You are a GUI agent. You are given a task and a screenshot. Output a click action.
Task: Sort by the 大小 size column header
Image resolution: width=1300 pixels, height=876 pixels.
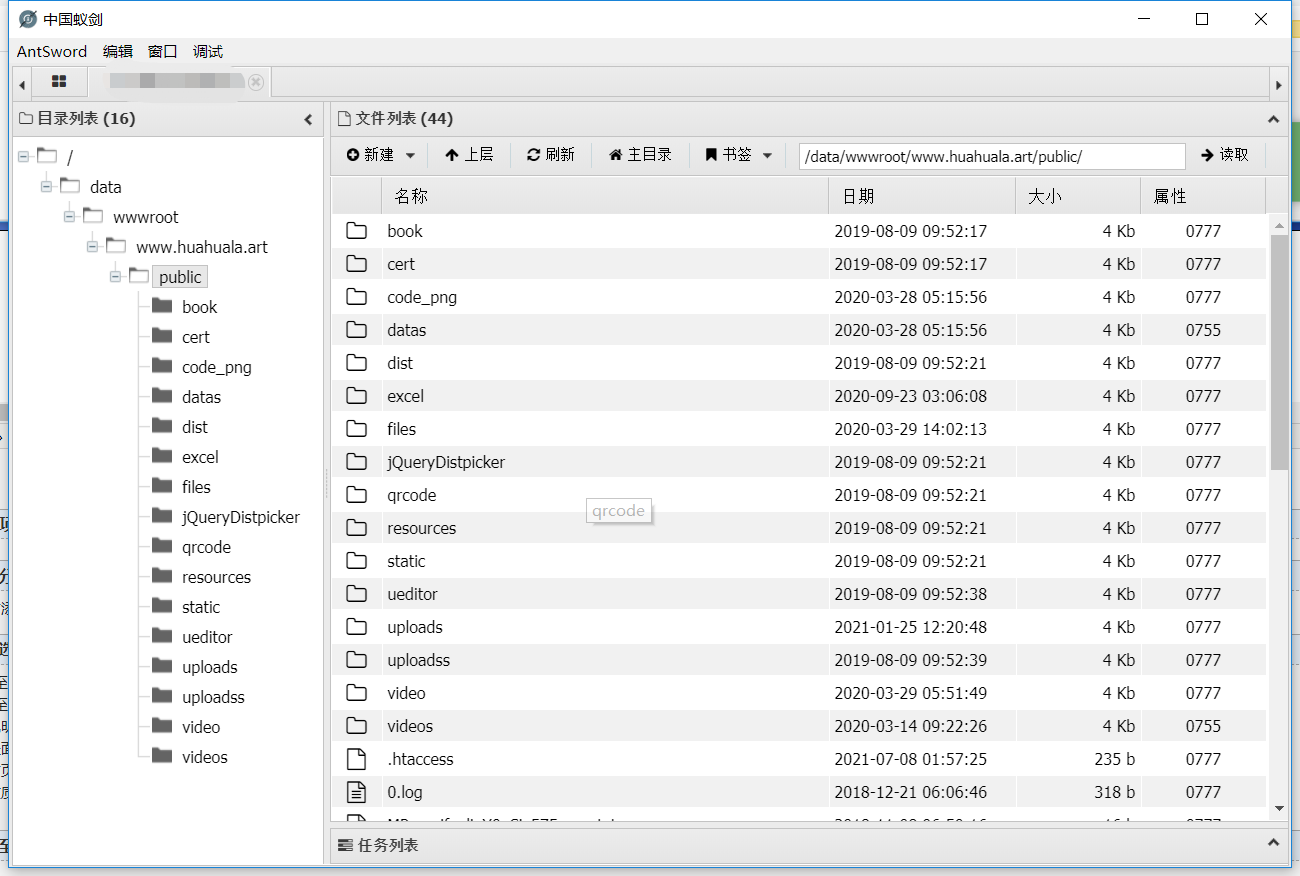(1078, 196)
